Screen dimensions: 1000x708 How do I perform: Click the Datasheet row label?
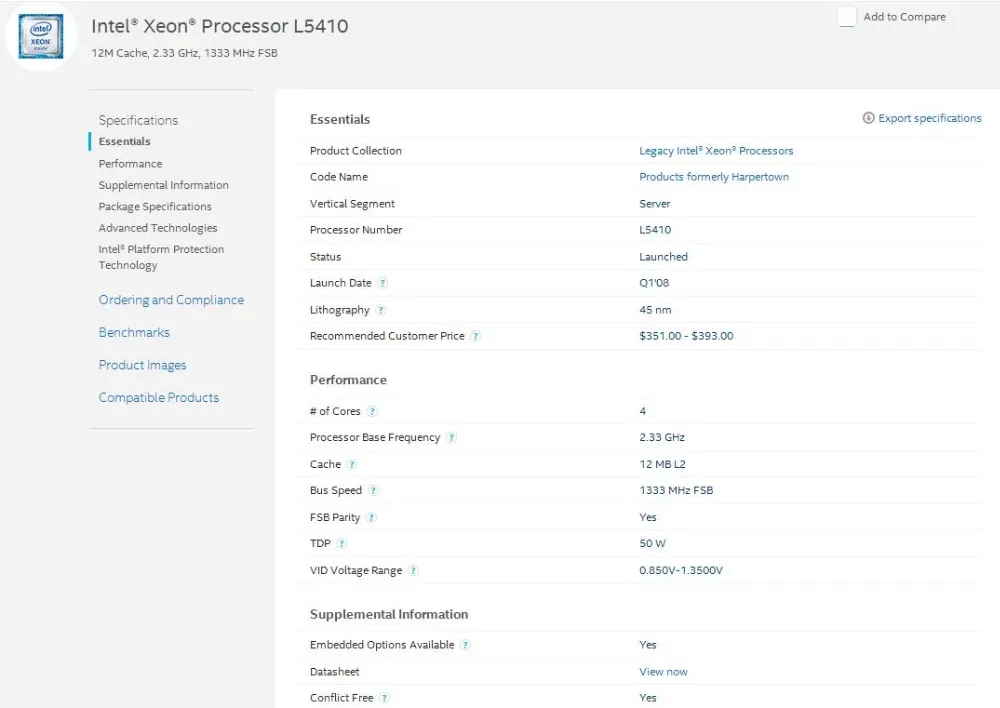334,672
